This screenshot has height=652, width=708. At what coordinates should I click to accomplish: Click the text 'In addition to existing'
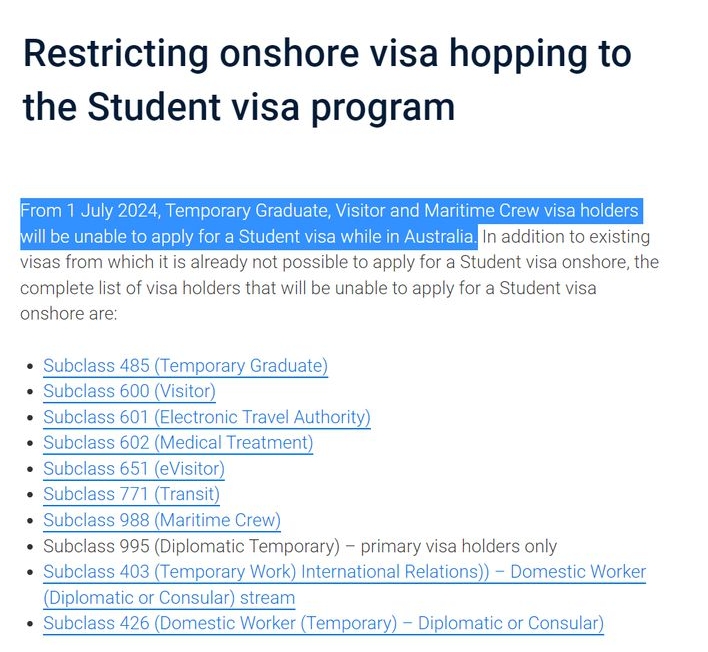tap(566, 237)
